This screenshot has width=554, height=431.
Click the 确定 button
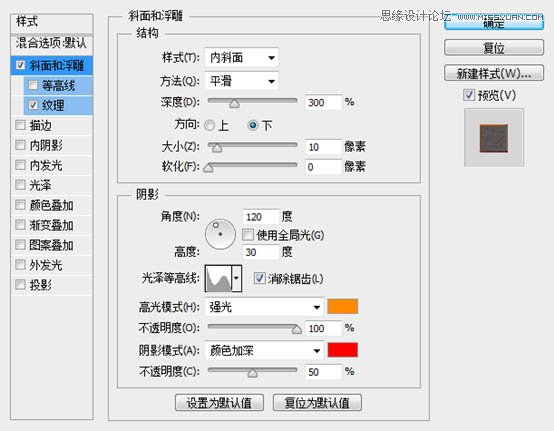[494, 23]
